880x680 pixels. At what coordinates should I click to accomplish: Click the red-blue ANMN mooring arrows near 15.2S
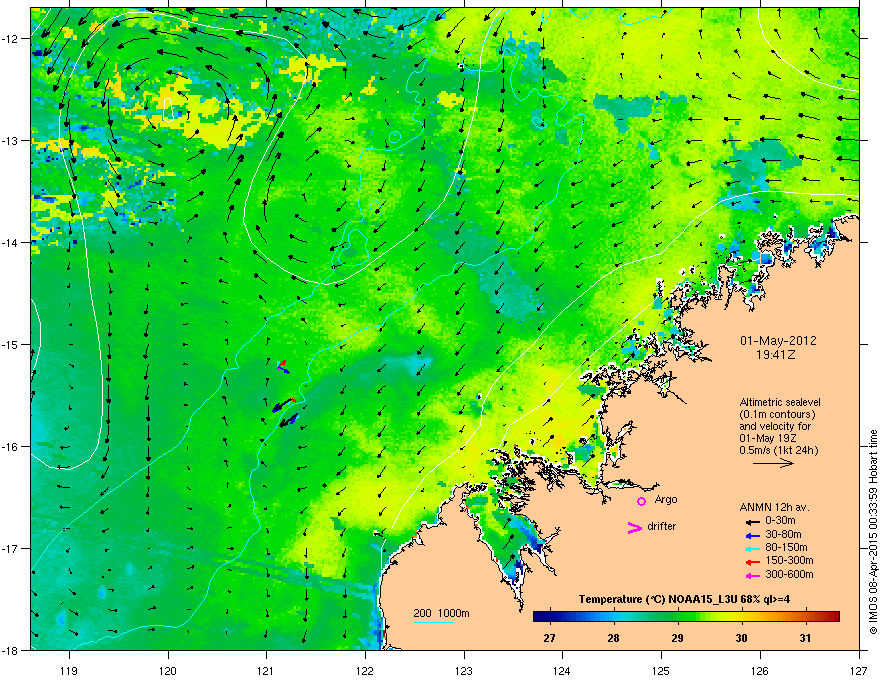coord(283,367)
